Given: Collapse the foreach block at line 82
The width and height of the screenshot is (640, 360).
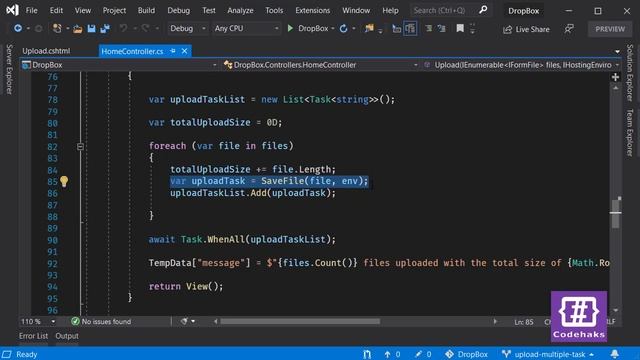Looking at the screenshot, I should click(x=80, y=147).
